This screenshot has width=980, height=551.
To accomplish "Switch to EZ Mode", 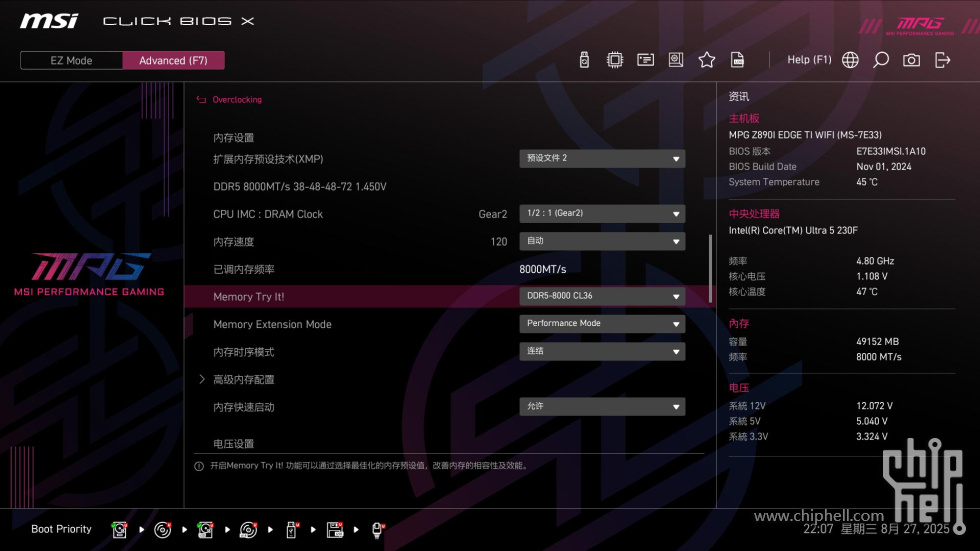I will coord(71,61).
